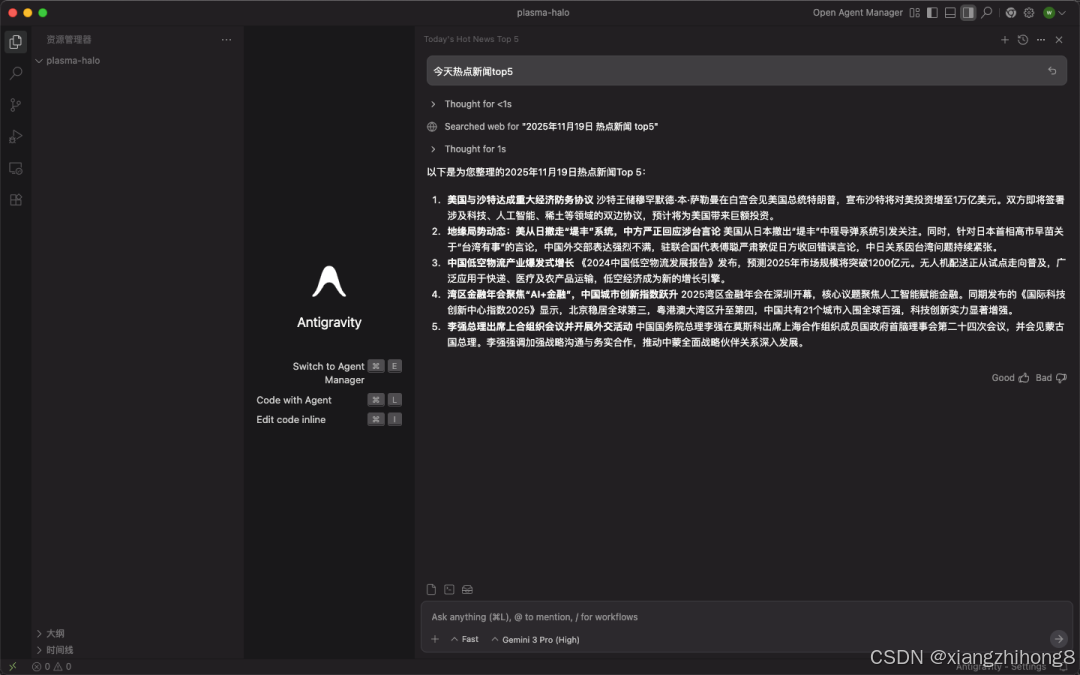
Task: Toggle the right agent sidebar
Action: click(x=968, y=12)
